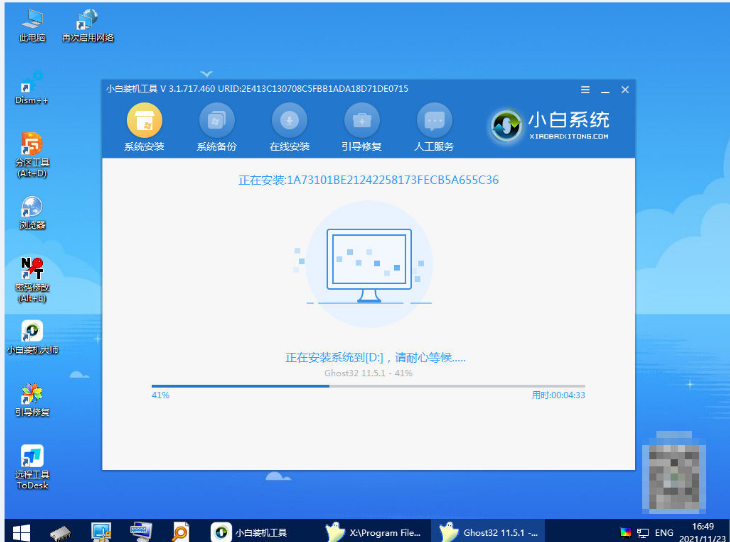730x542 pixels.
Task: Select the 系统安装 tab icon
Action: point(144,120)
